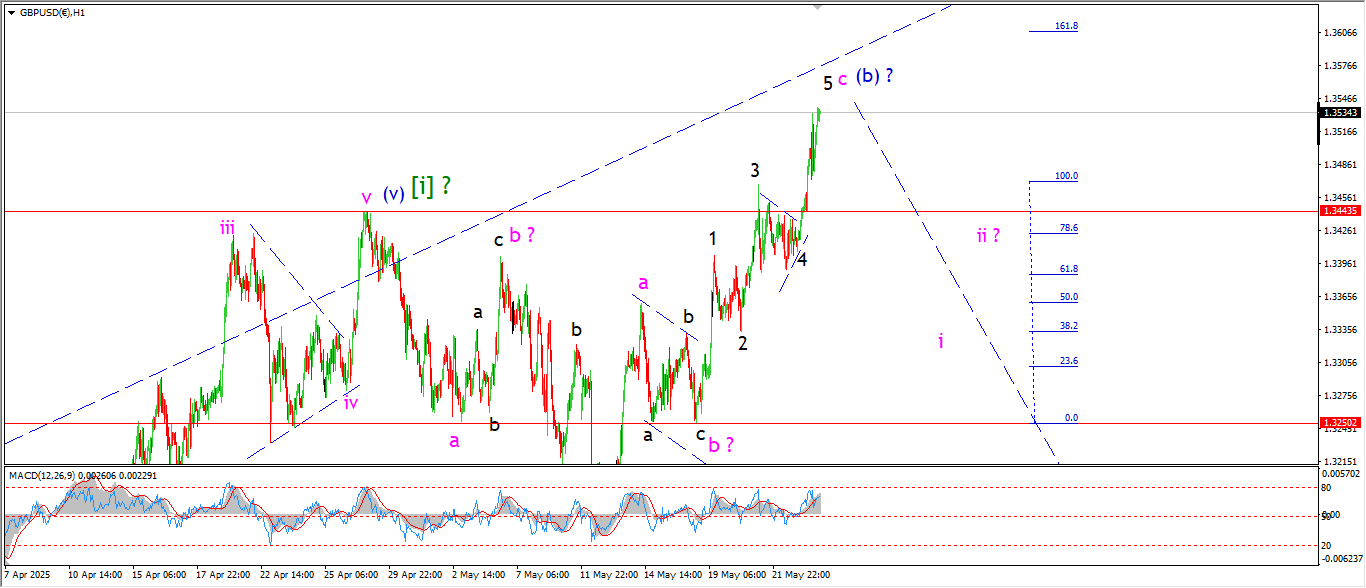Click the magenta ii ? wave label

[x=988, y=236]
